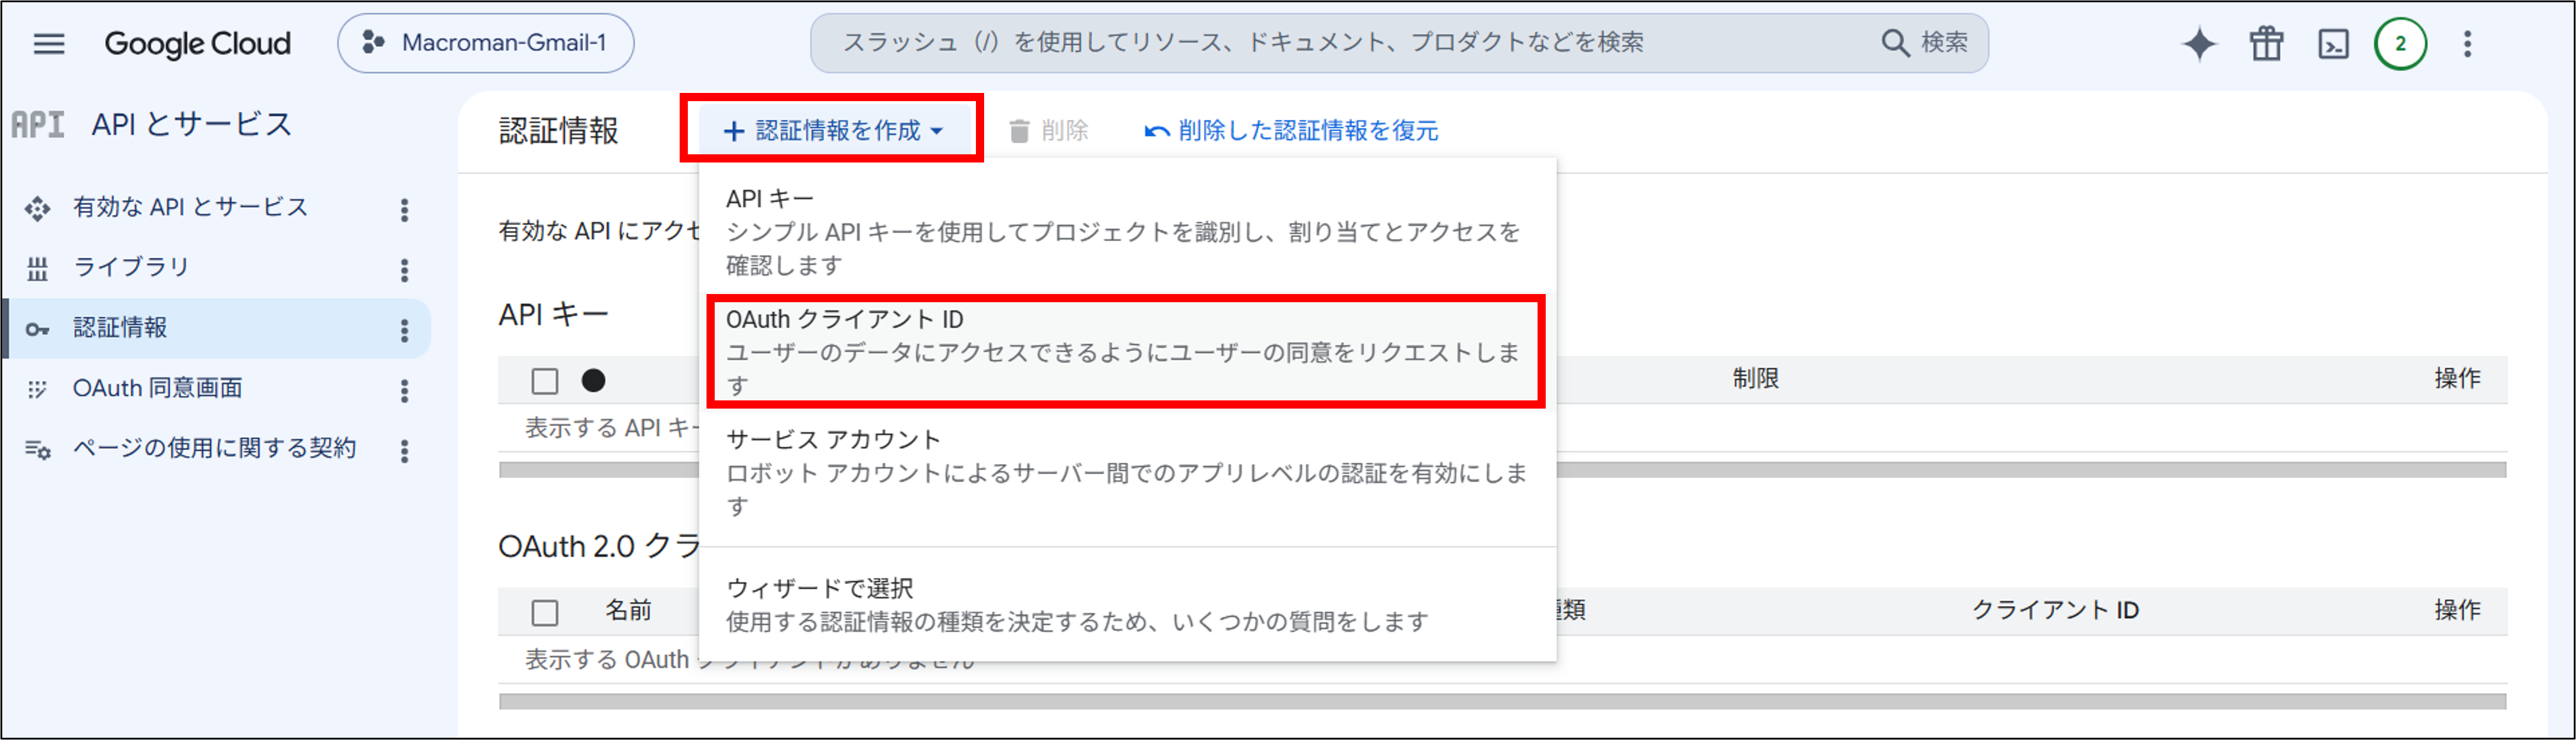Select 有効な API とサービス in sidebar
The width and height of the screenshot is (2576, 740).
tap(190, 208)
